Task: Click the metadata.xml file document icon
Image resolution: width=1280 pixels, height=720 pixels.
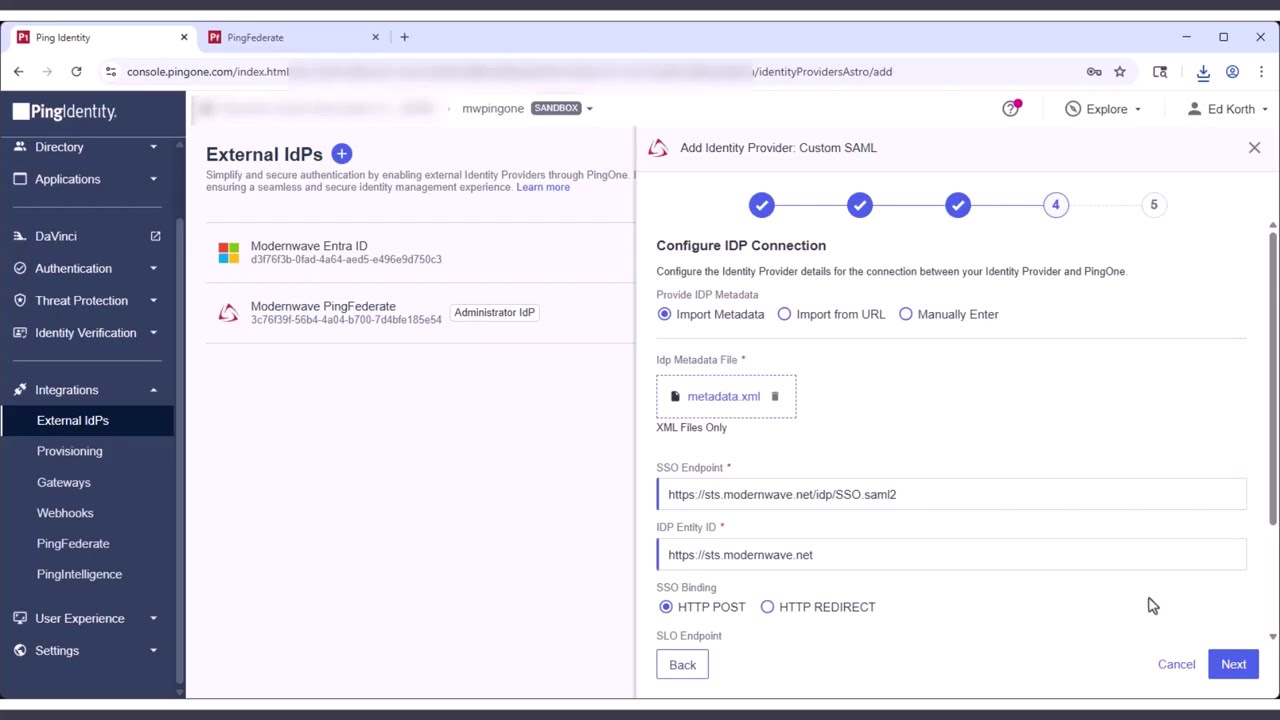Action: click(675, 397)
